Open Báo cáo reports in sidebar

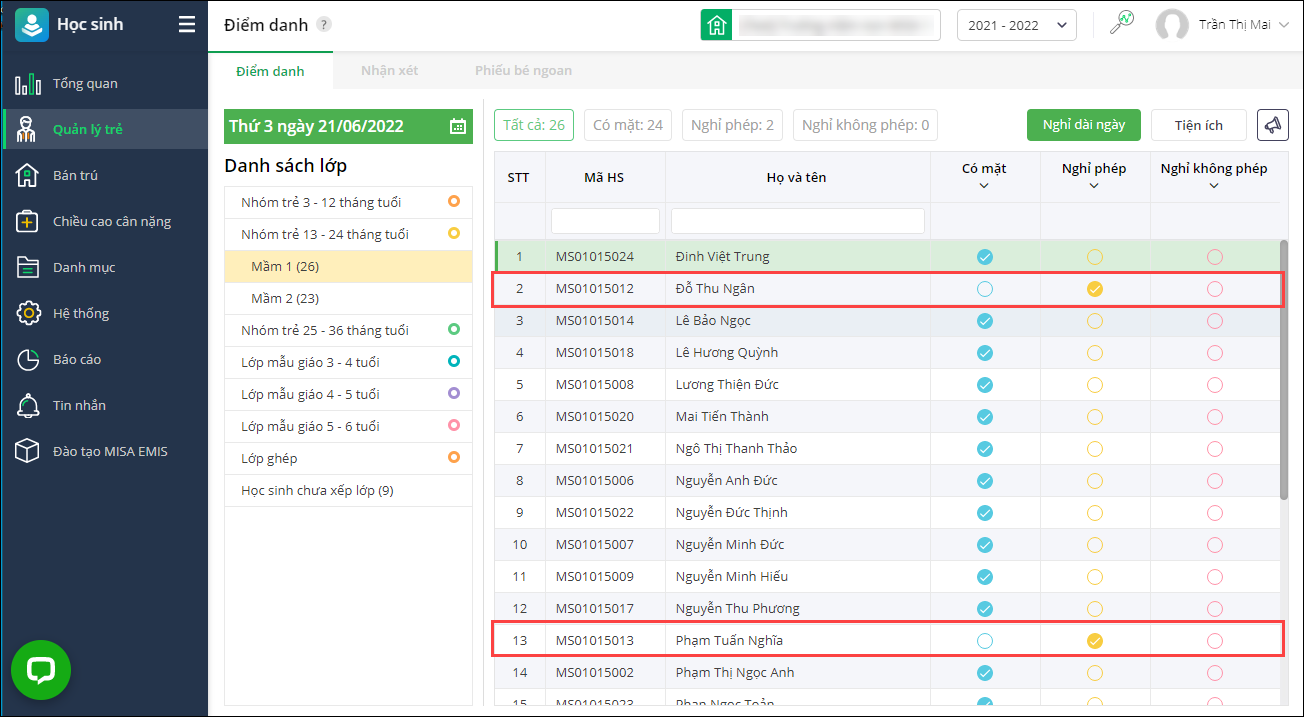point(77,359)
